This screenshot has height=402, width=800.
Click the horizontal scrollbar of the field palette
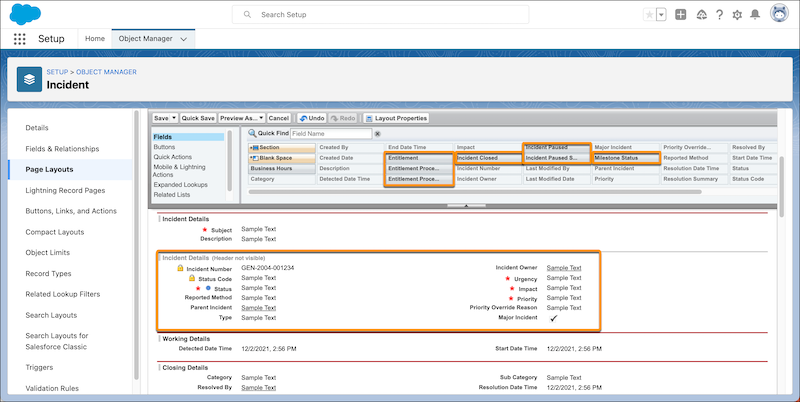click(x=474, y=192)
